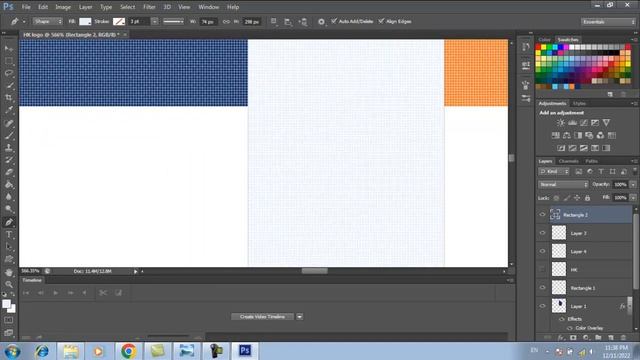This screenshot has height=360, width=640.
Task: Switch to the Channels tab
Action: coord(568,161)
